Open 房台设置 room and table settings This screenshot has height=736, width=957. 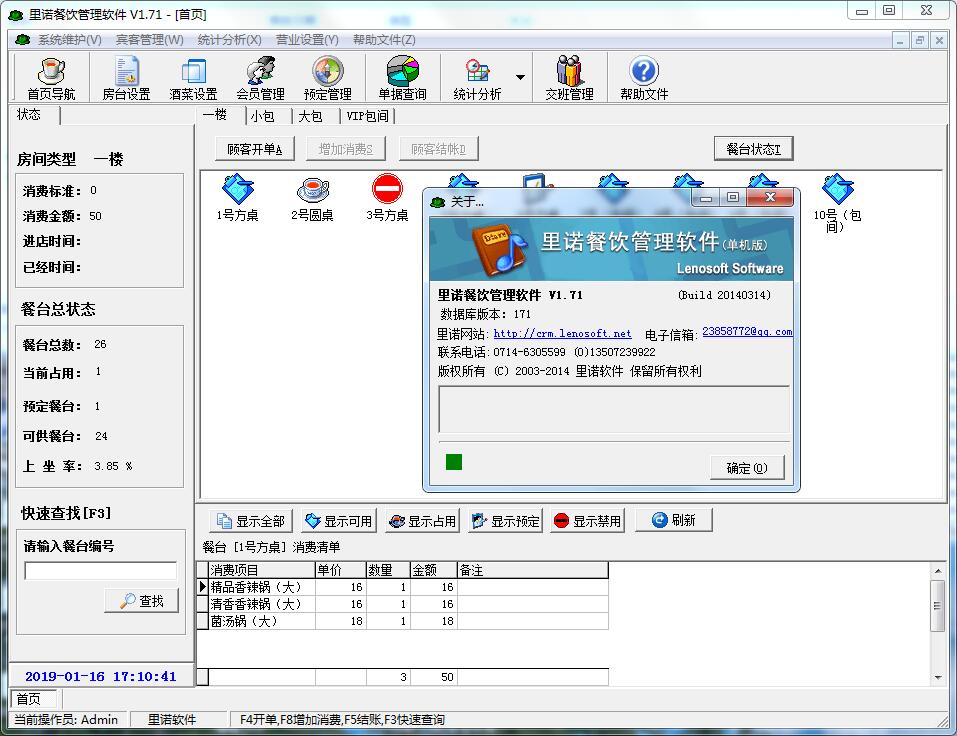(x=126, y=78)
